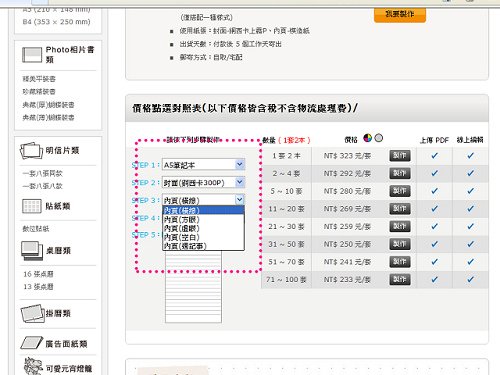Screen dimensions: 500x375
Task: Choose the 內頁(空白) option in the list
Action: click(203, 237)
